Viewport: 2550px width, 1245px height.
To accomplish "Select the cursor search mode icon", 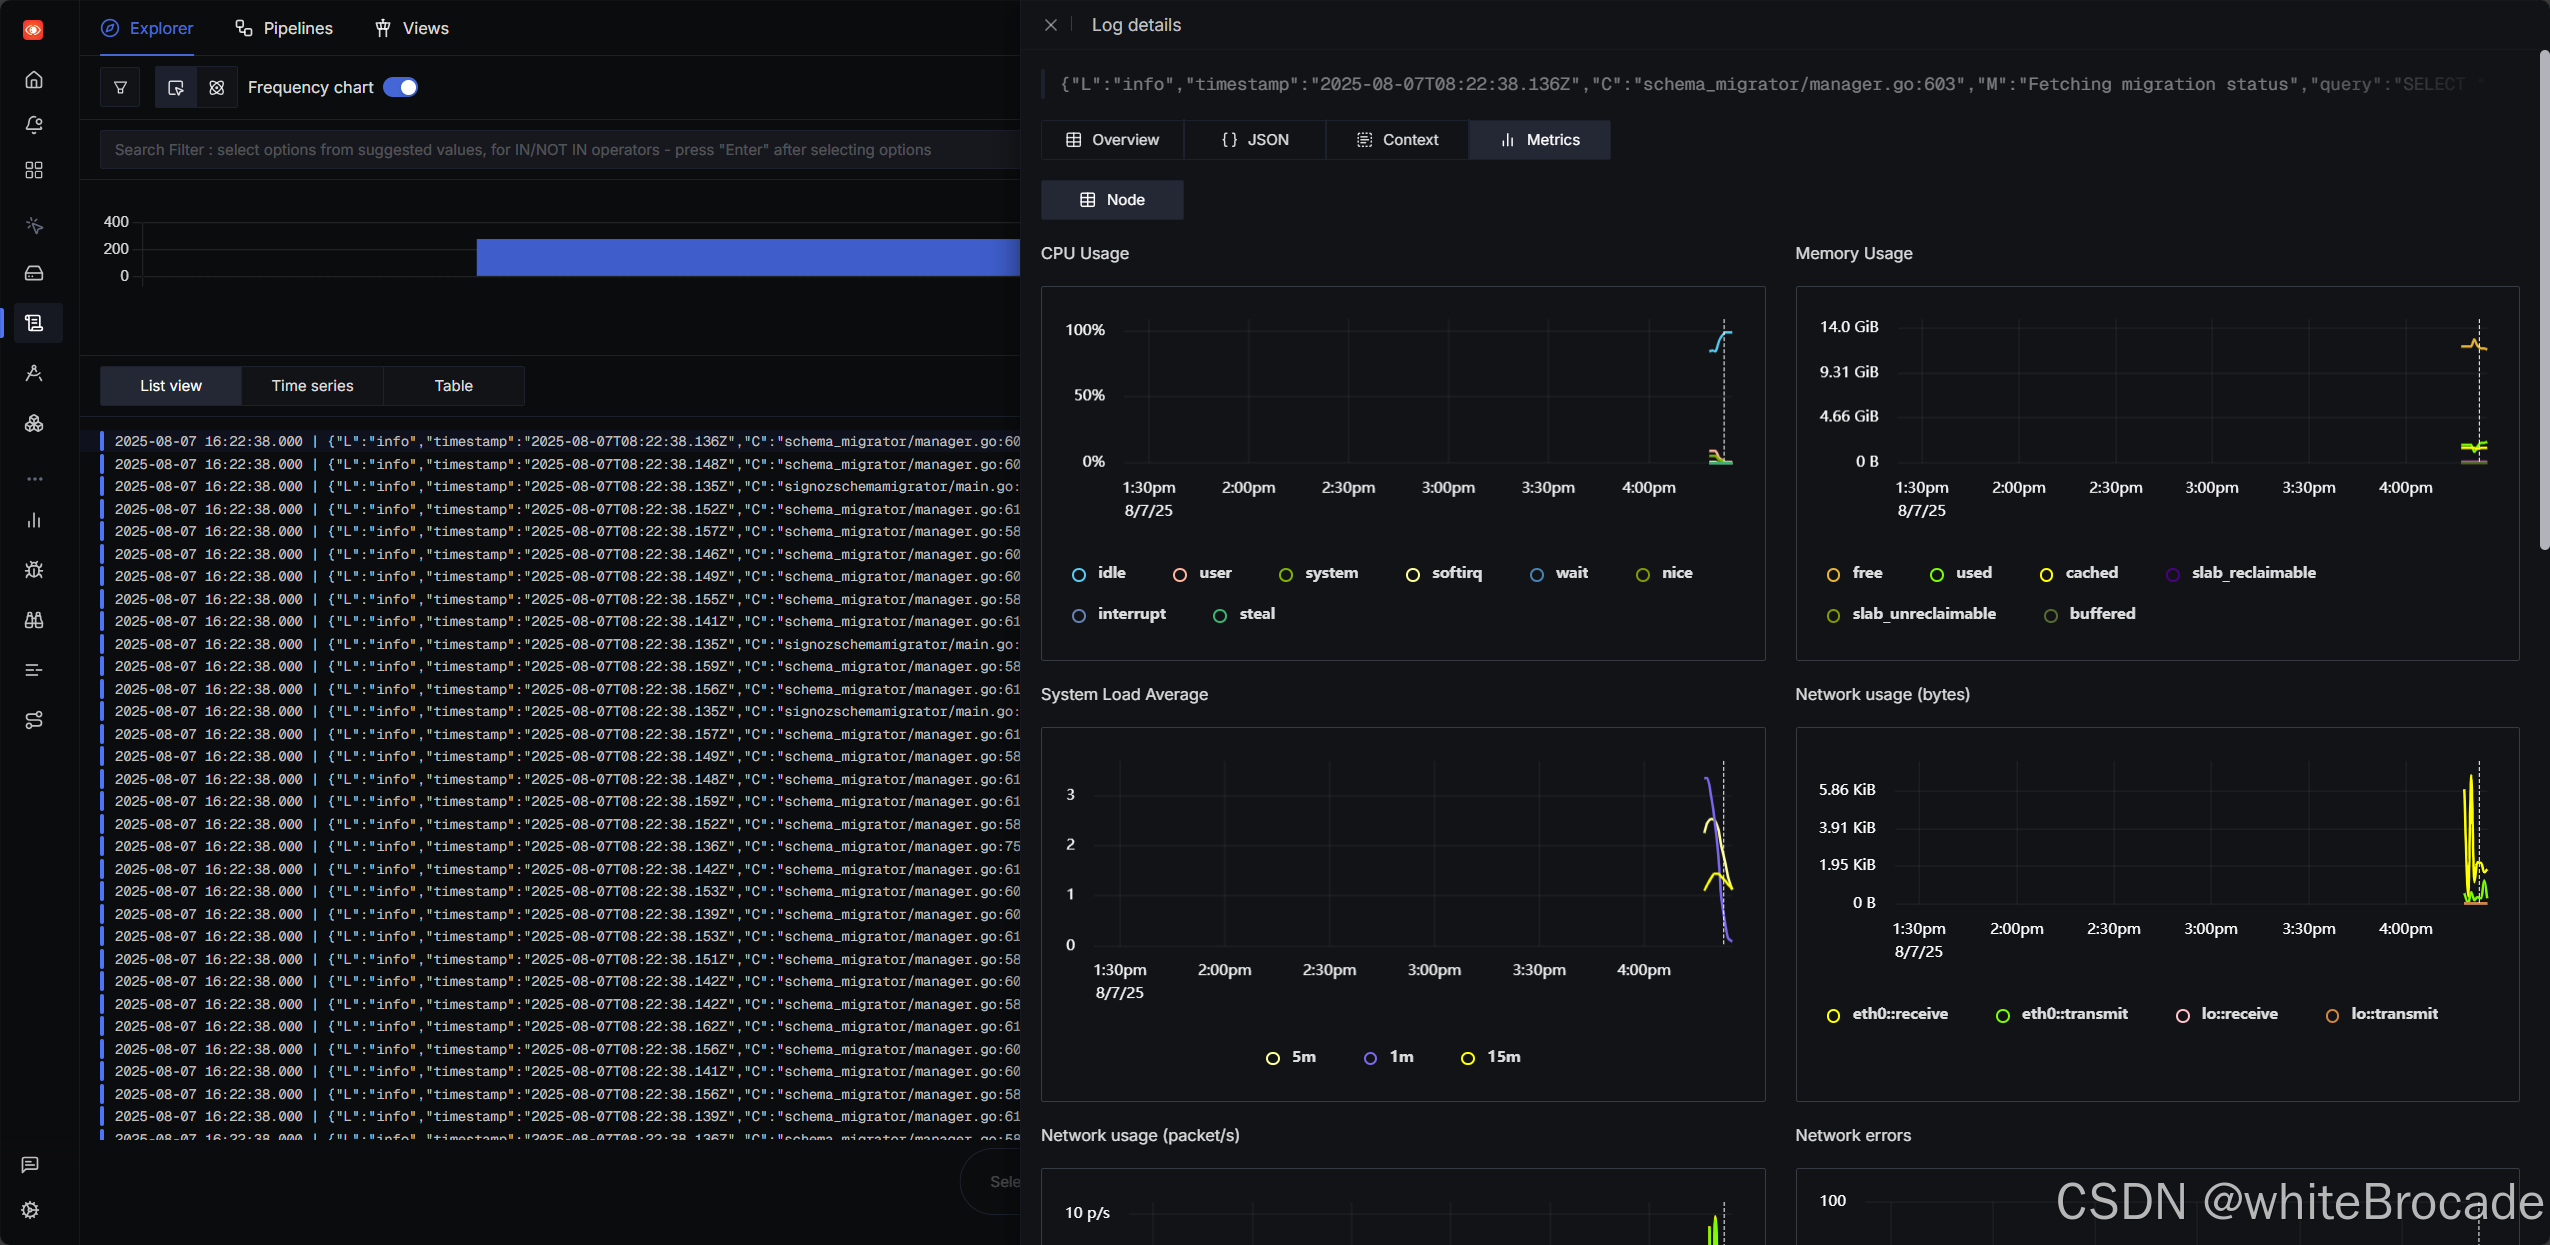I will (x=176, y=88).
